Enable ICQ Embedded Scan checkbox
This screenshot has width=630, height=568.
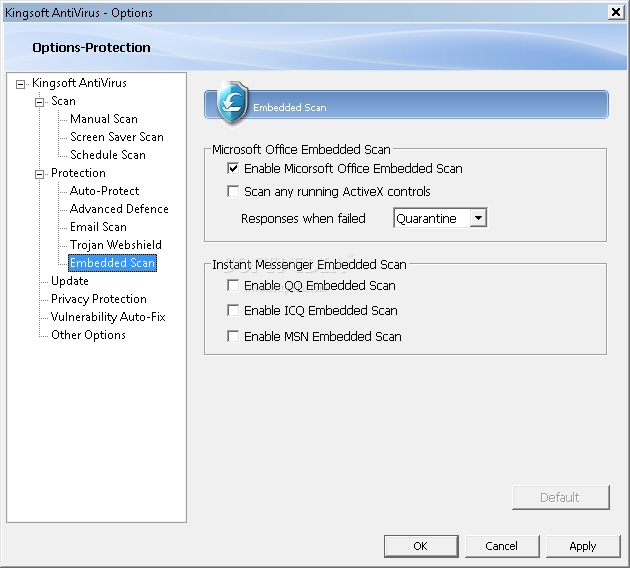coord(233,311)
